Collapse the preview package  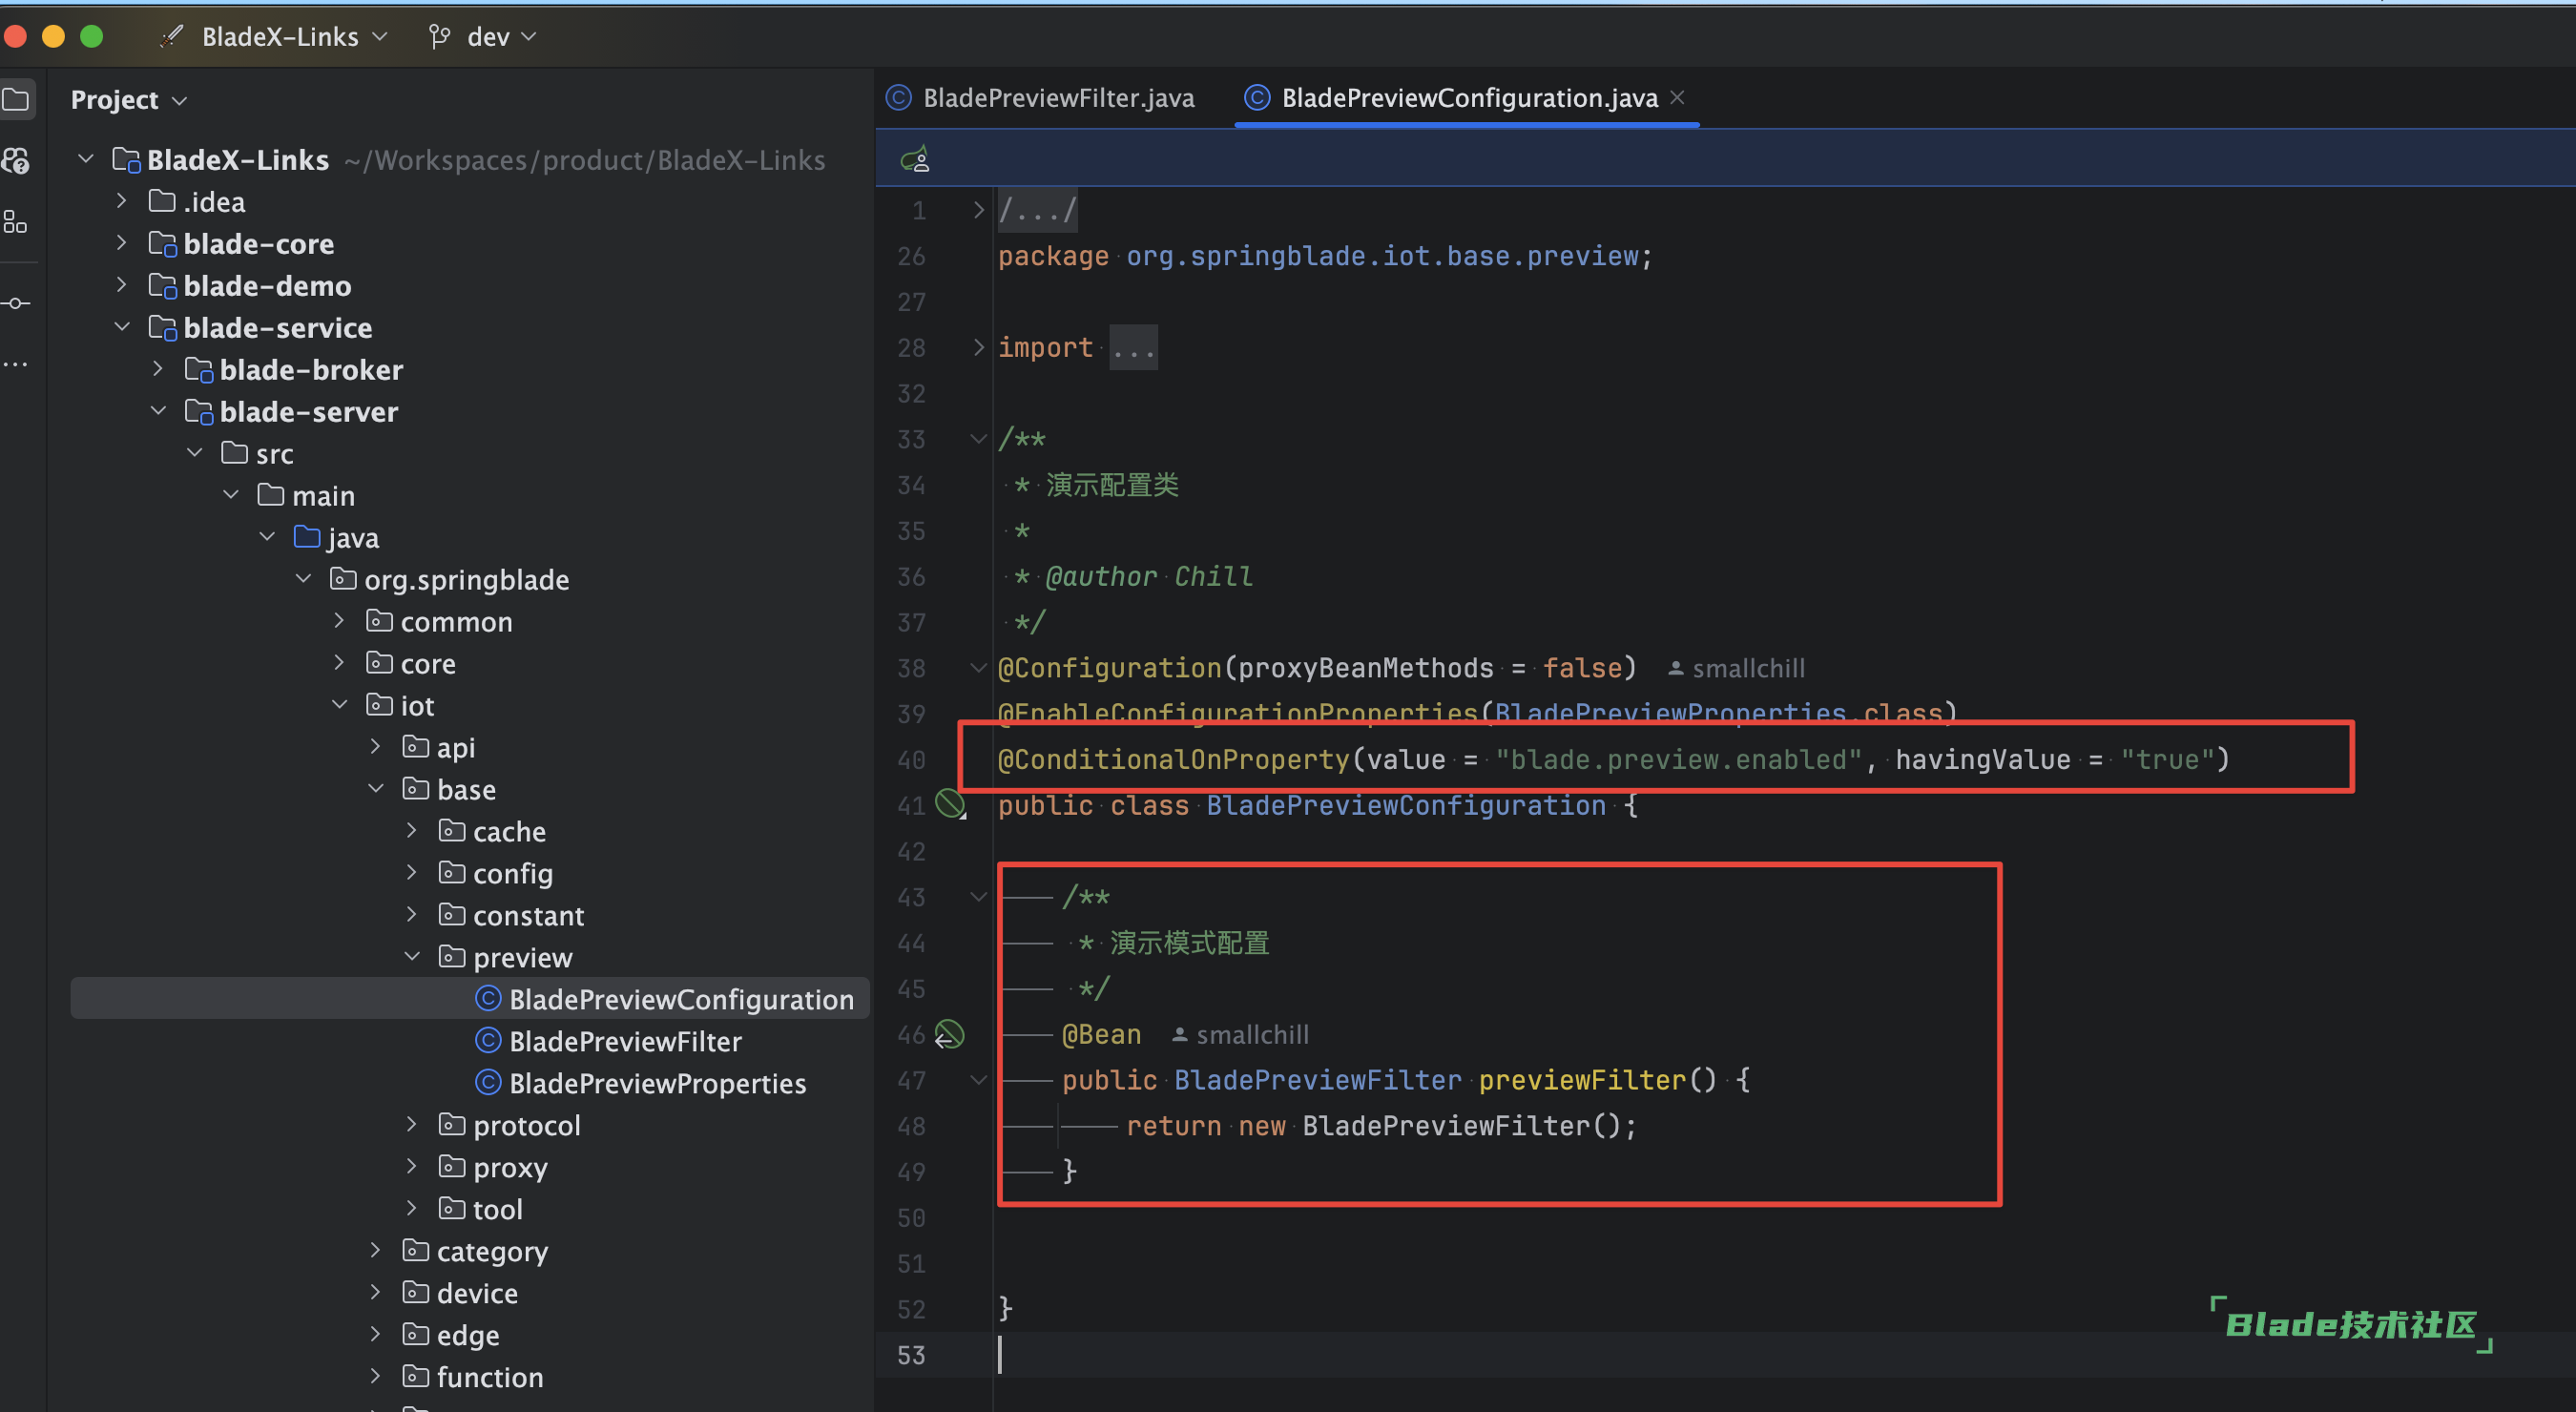[x=411, y=957]
